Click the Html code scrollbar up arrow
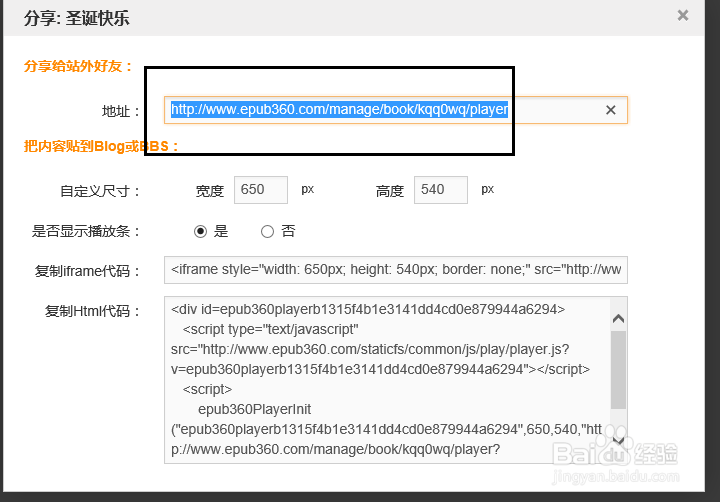 (619, 318)
